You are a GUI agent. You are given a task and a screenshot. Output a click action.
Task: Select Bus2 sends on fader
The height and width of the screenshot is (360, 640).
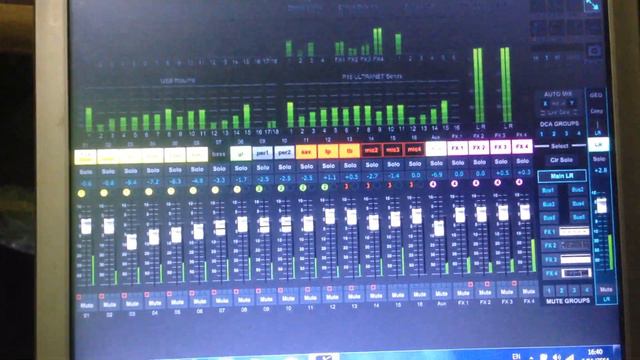(578, 190)
